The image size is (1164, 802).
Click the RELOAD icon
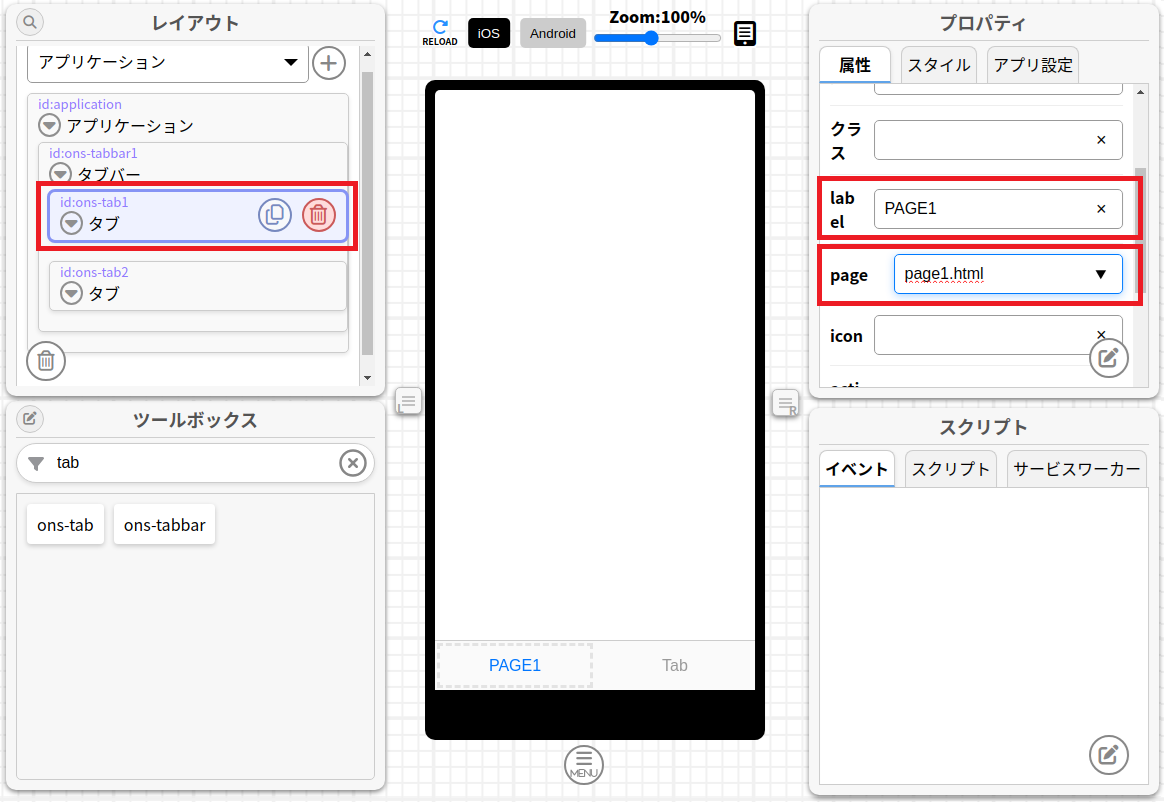click(x=439, y=32)
